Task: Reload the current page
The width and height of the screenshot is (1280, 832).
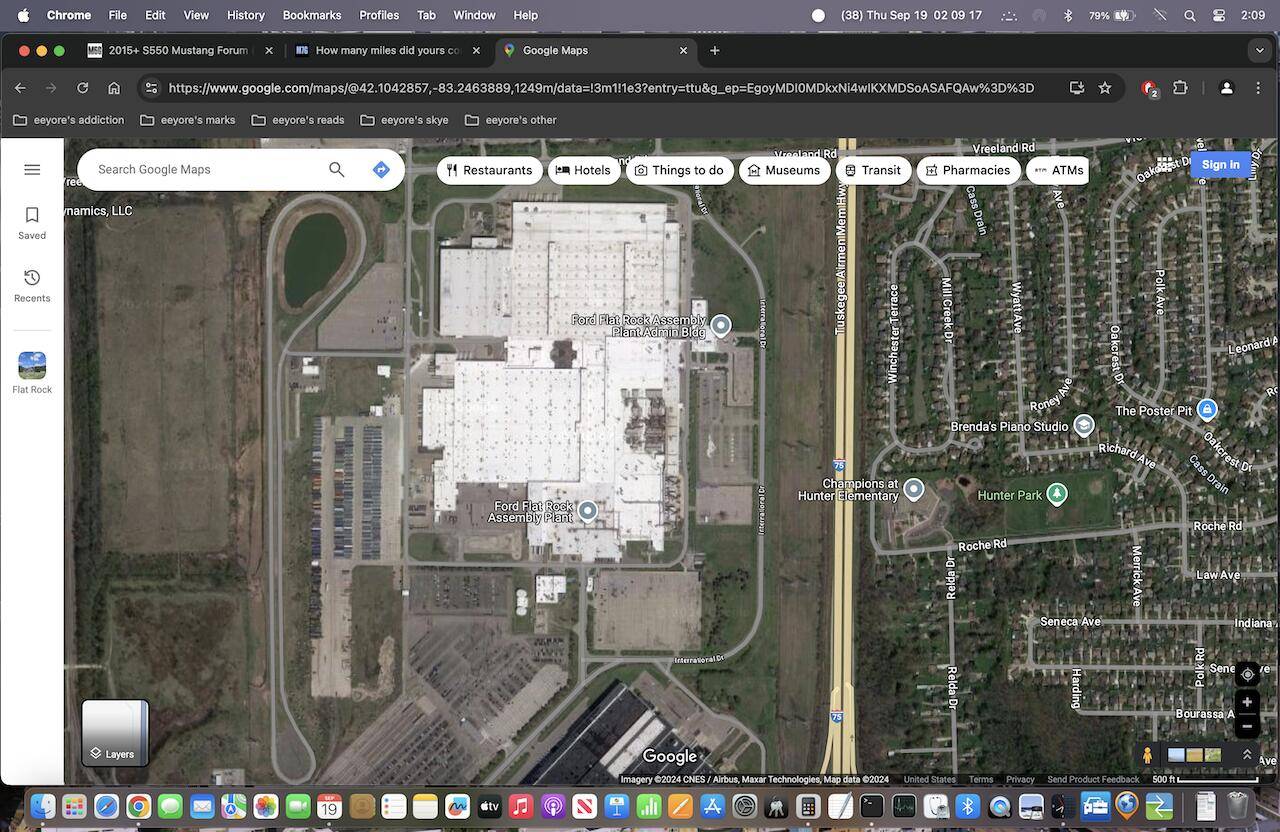Action: 82,88
